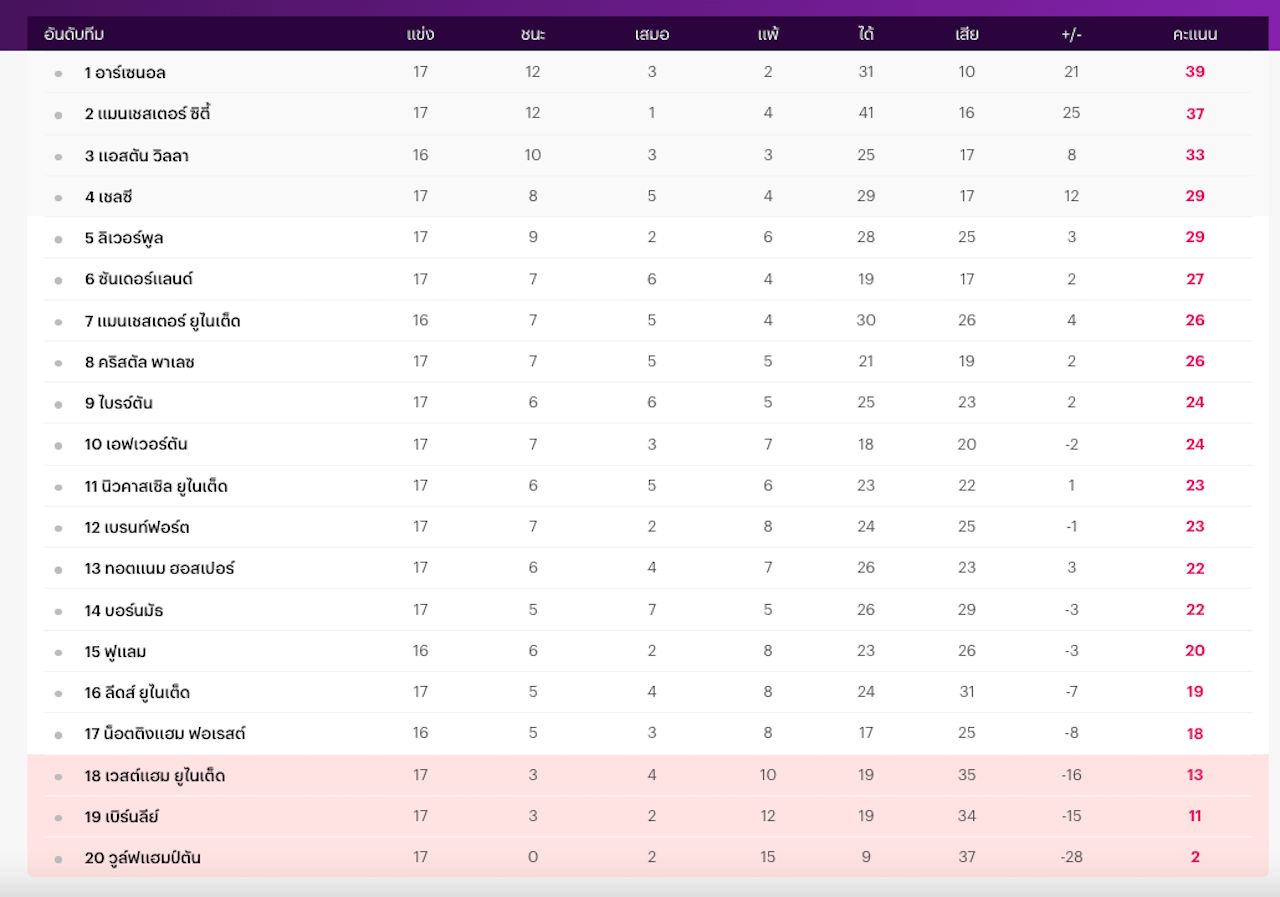Select the dot marker beside ลิเวอร์พูล
The height and width of the screenshot is (897, 1280).
[x=58, y=239]
